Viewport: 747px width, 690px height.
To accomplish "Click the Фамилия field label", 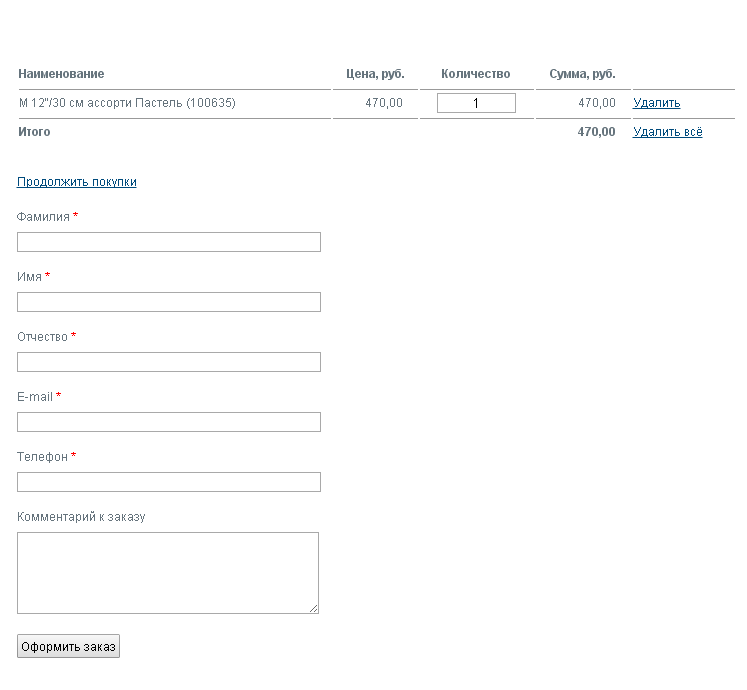I will tap(43, 217).
